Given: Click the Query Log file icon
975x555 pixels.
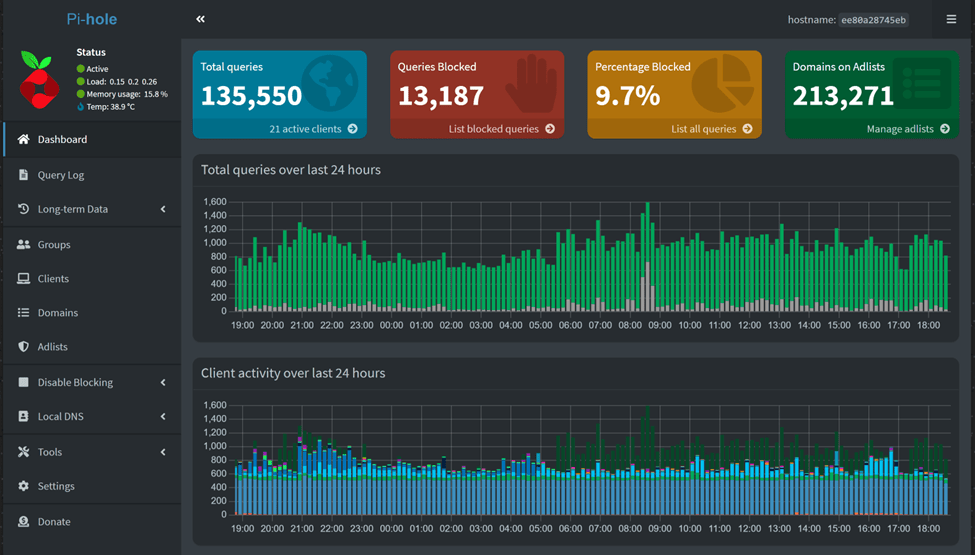Looking at the screenshot, I should point(24,175).
